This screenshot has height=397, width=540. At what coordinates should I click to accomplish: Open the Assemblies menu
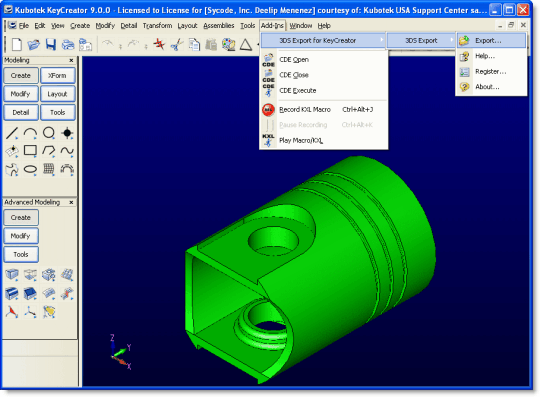(219, 26)
